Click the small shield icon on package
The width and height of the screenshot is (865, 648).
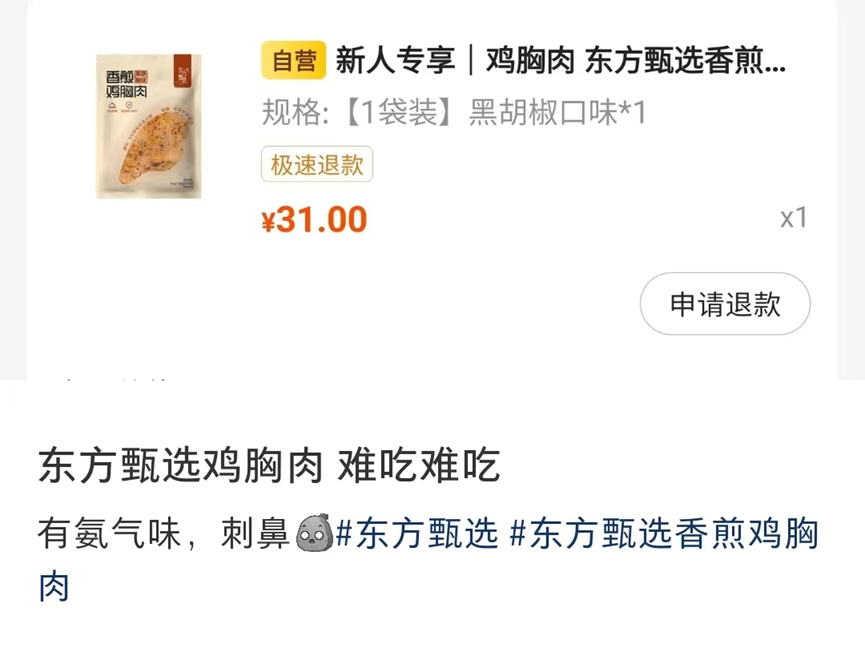click(x=129, y=105)
